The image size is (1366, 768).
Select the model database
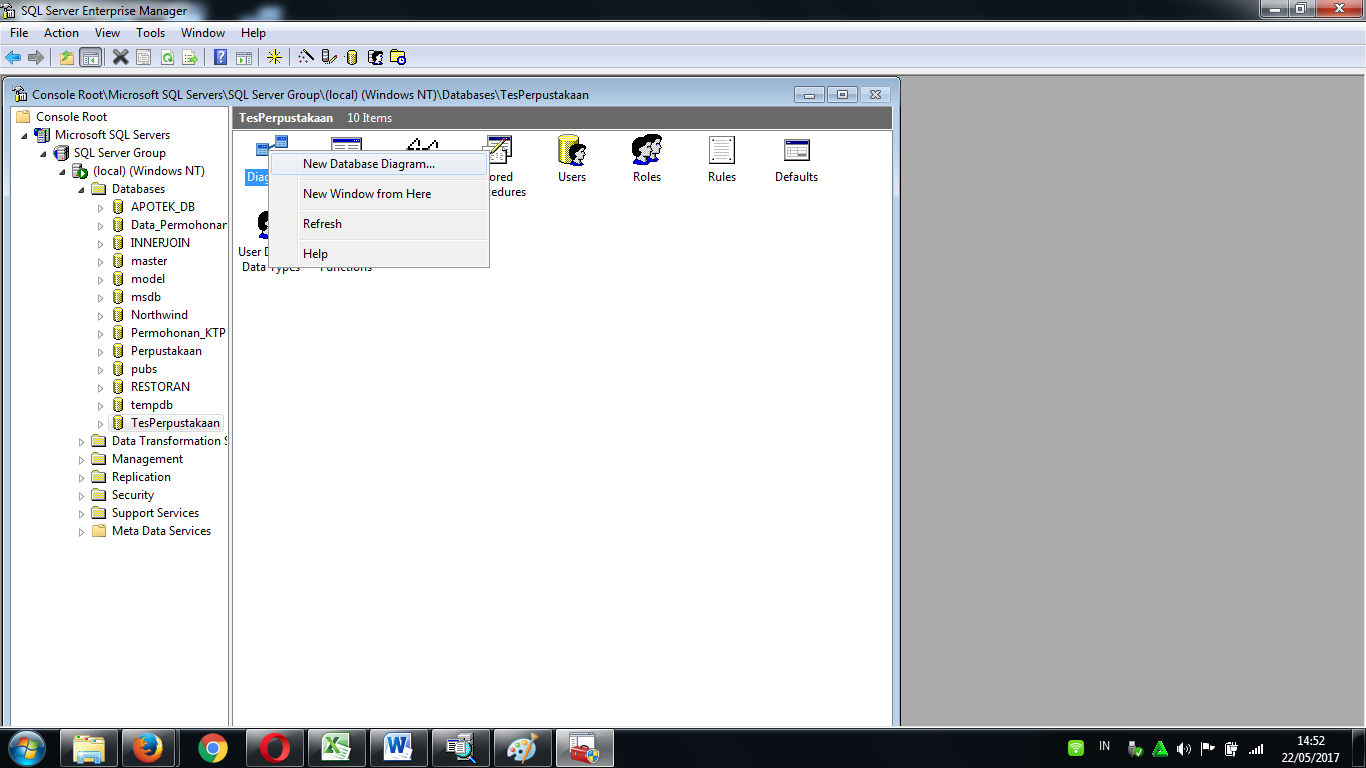click(x=148, y=279)
